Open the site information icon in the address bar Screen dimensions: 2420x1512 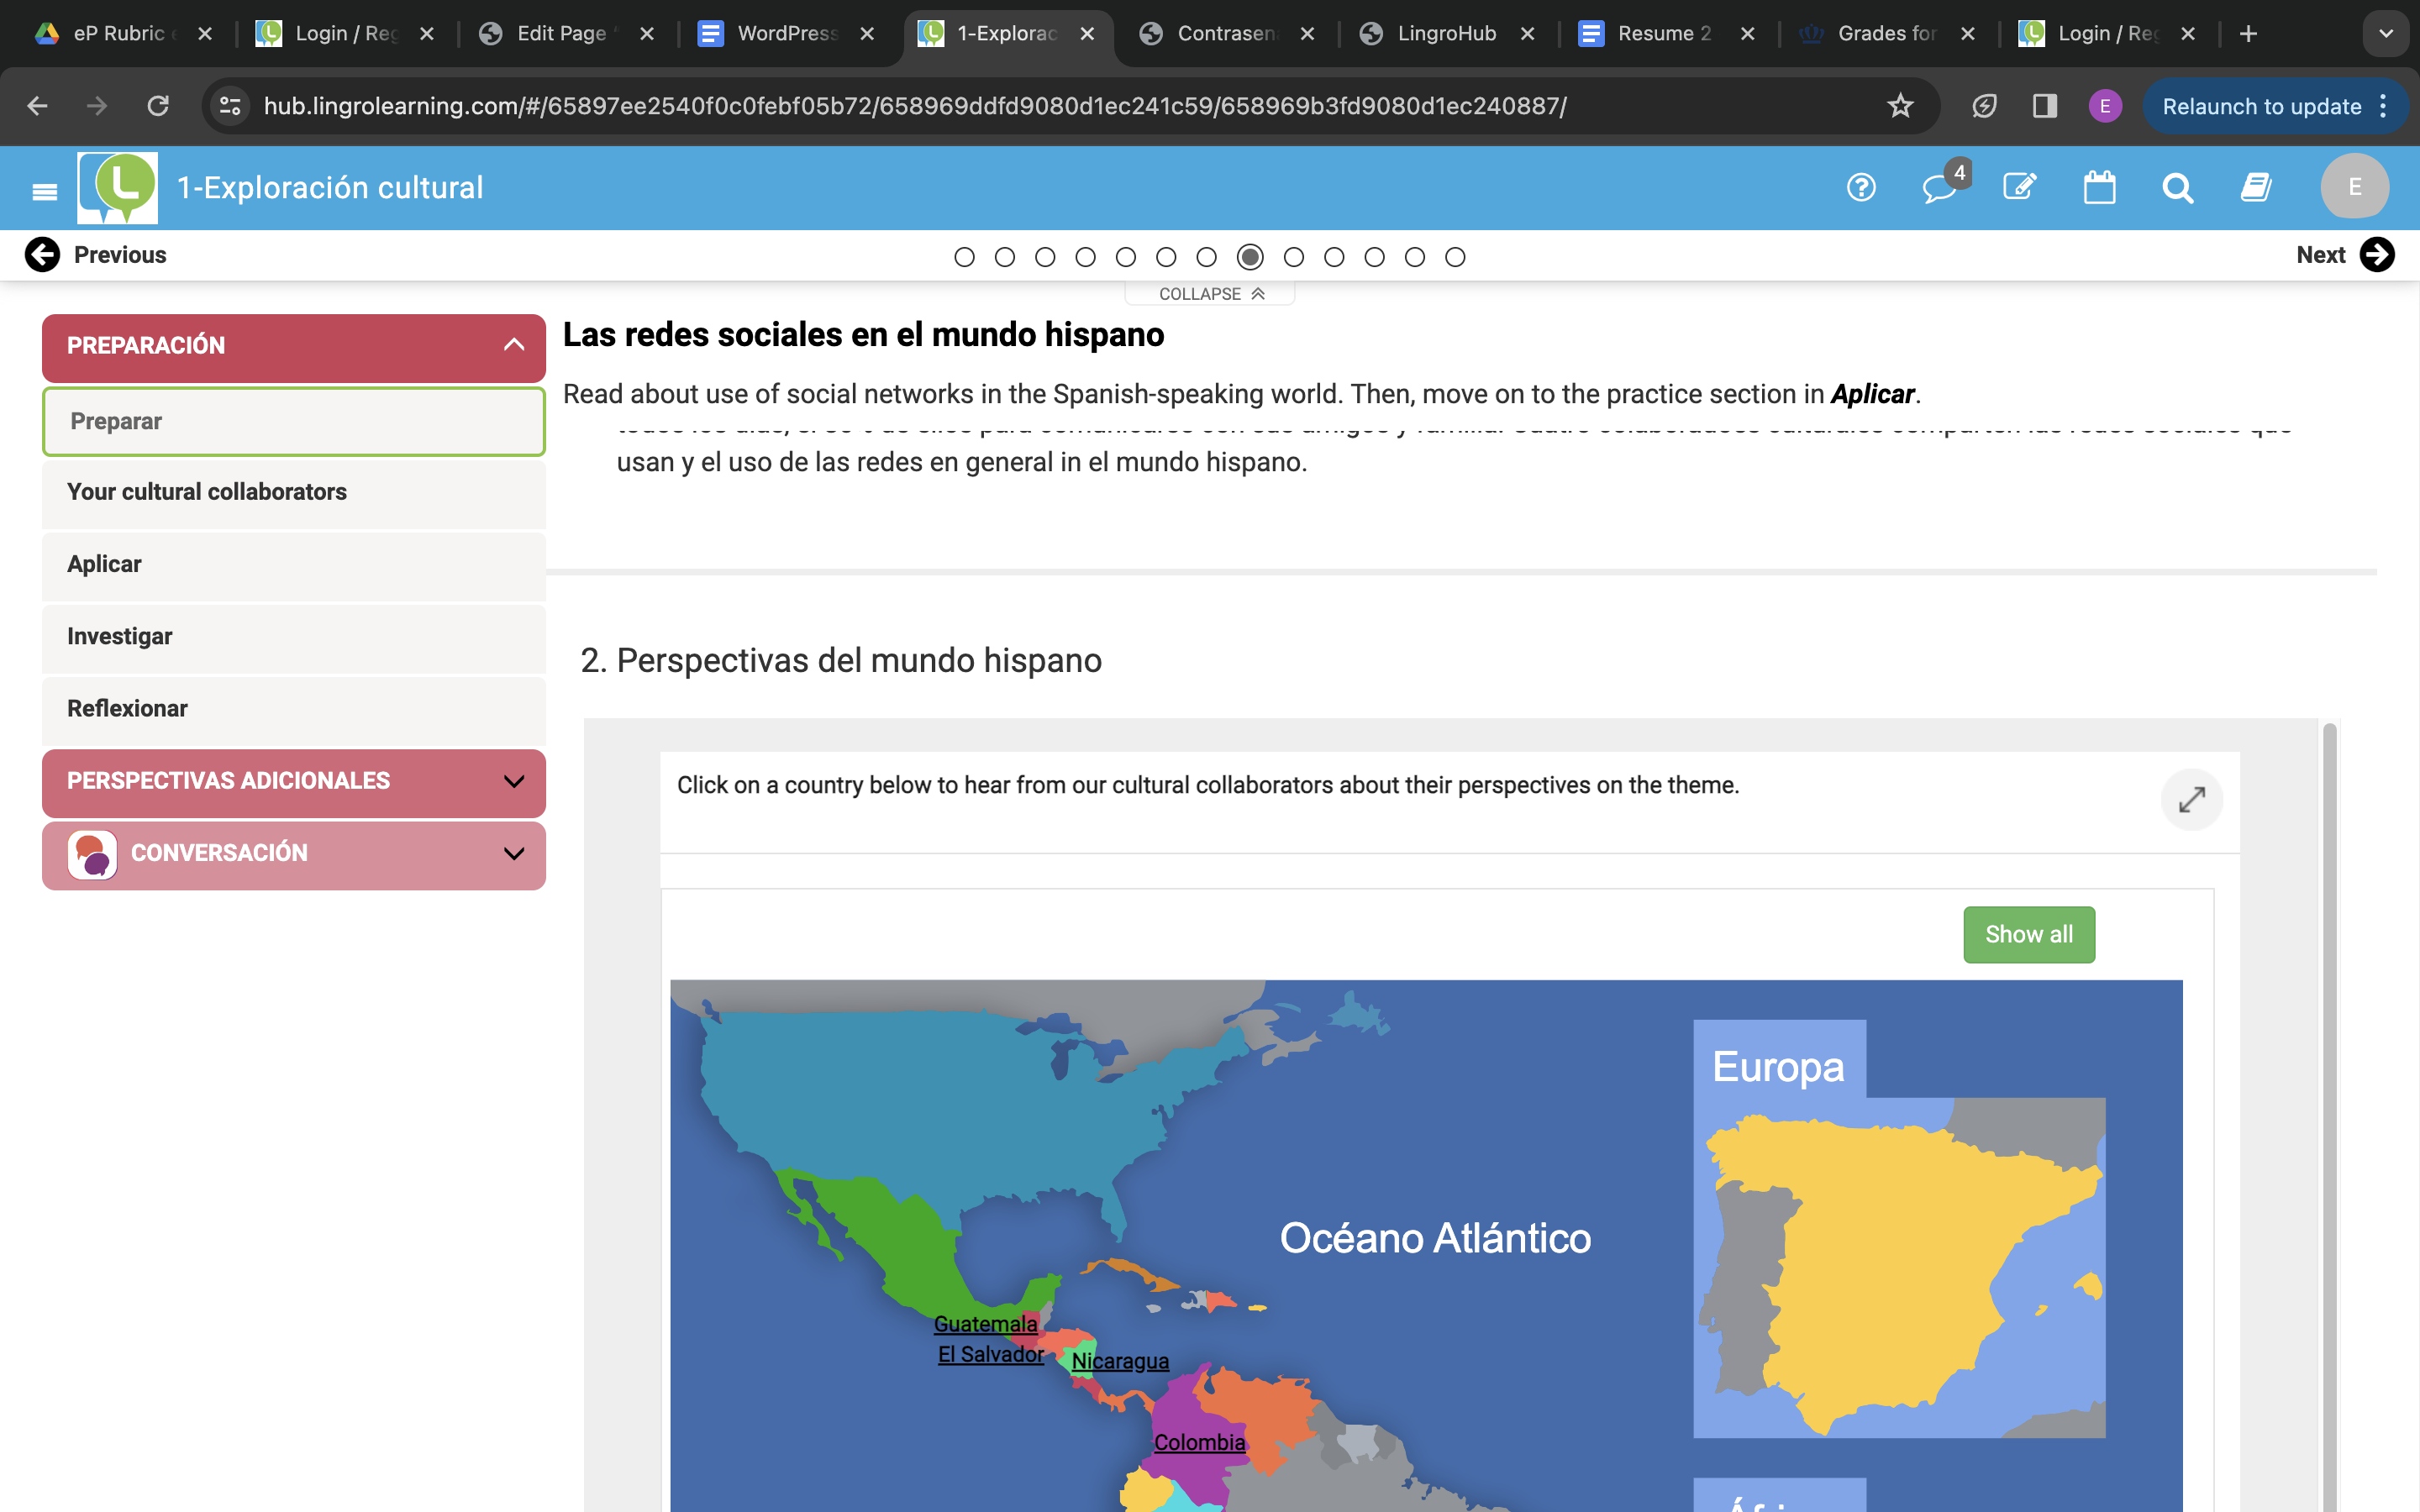click(230, 106)
